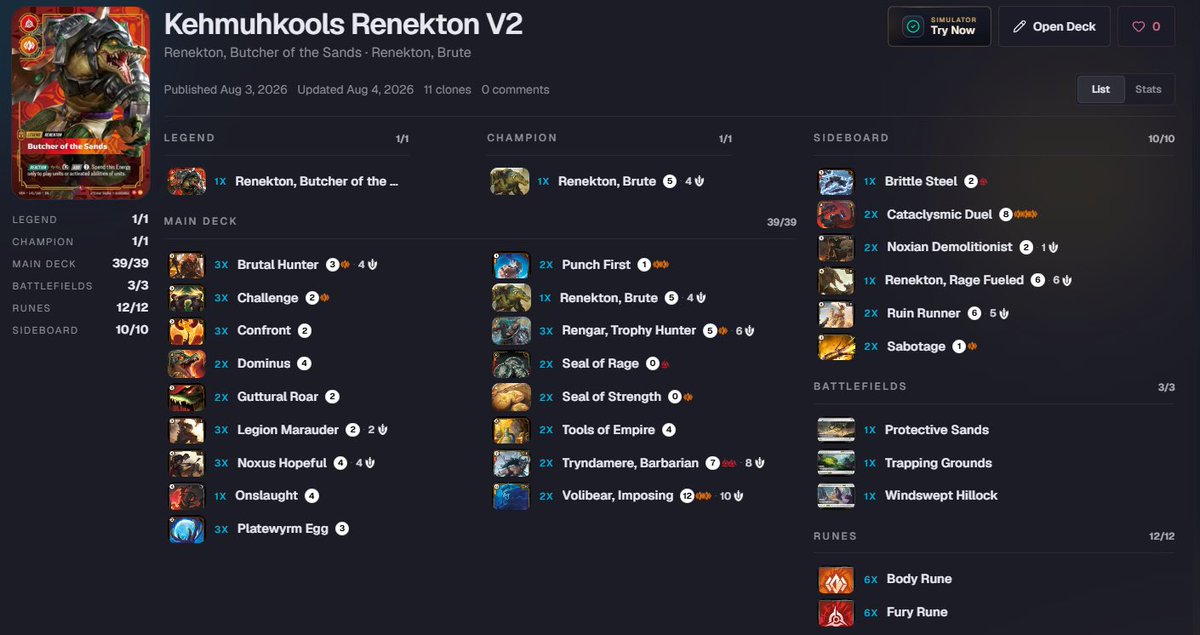
Task: Click the Punch First card thumbnail
Action: [x=511, y=265]
